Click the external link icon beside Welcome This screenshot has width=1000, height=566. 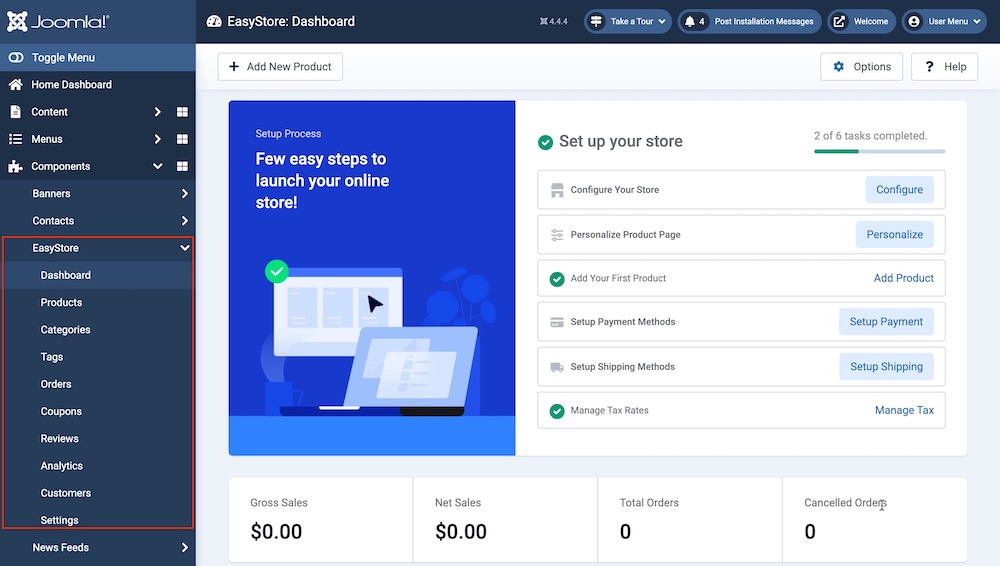tap(839, 22)
